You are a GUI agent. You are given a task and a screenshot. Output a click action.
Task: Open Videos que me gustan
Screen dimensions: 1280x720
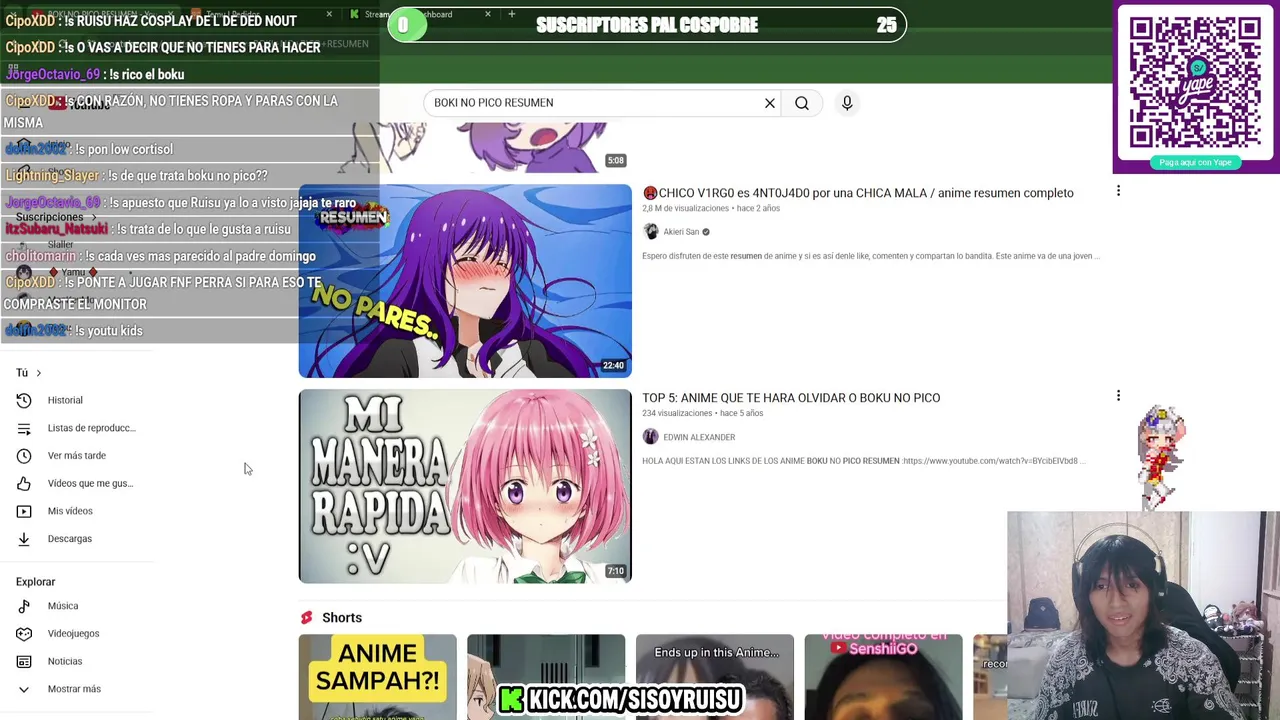90,484
